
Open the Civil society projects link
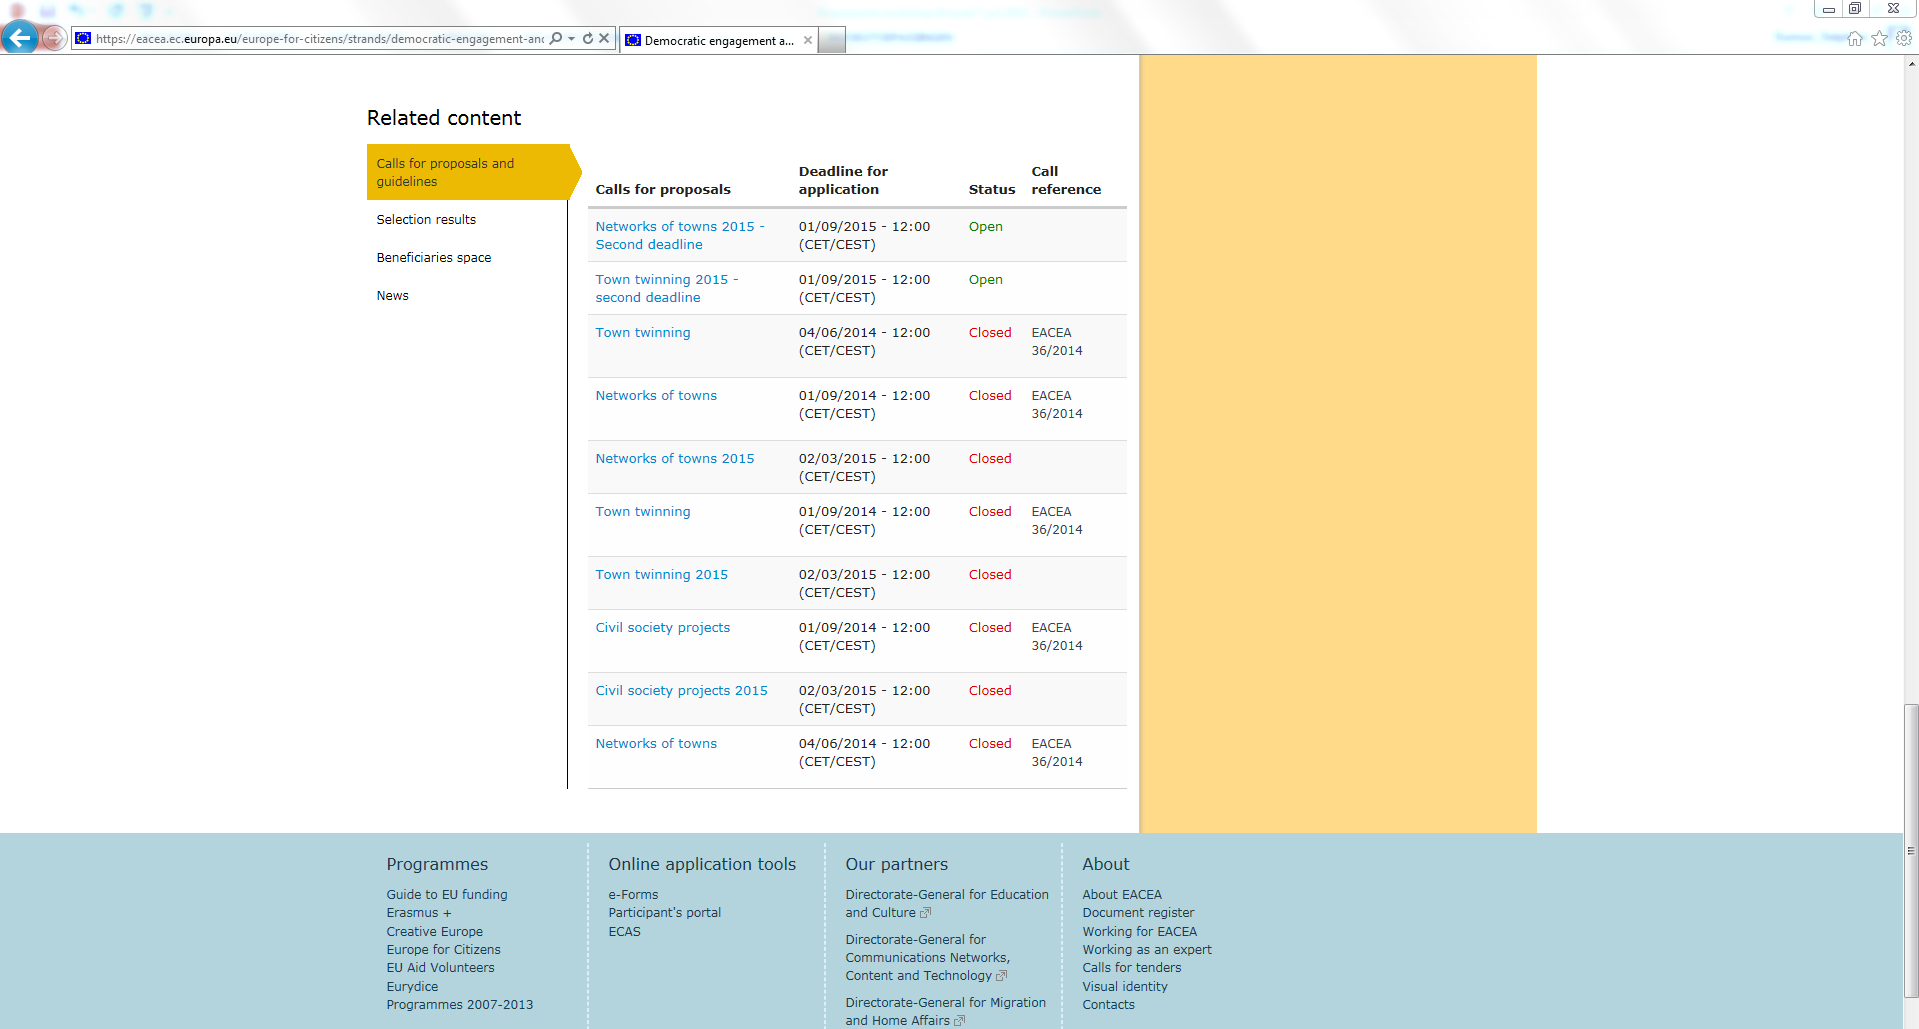pyautogui.click(x=663, y=628)
